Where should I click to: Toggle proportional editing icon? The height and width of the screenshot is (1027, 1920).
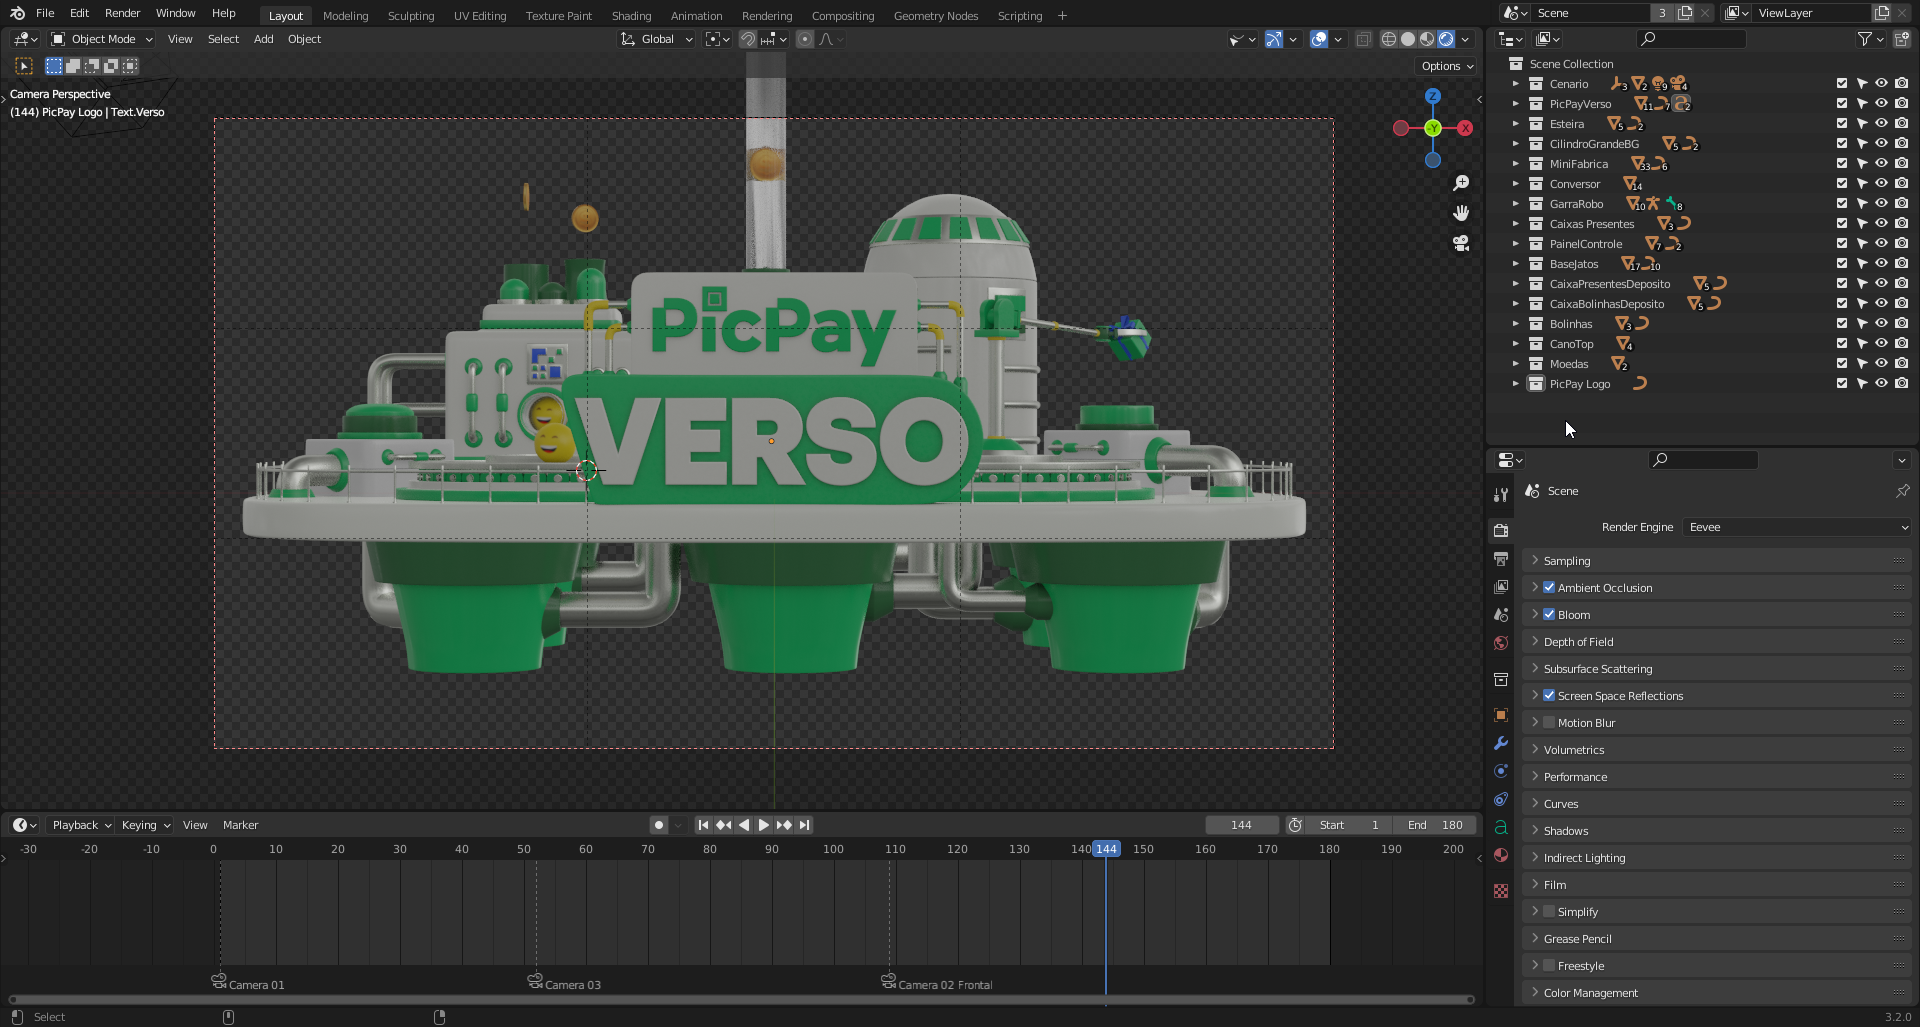click(805, 39)
